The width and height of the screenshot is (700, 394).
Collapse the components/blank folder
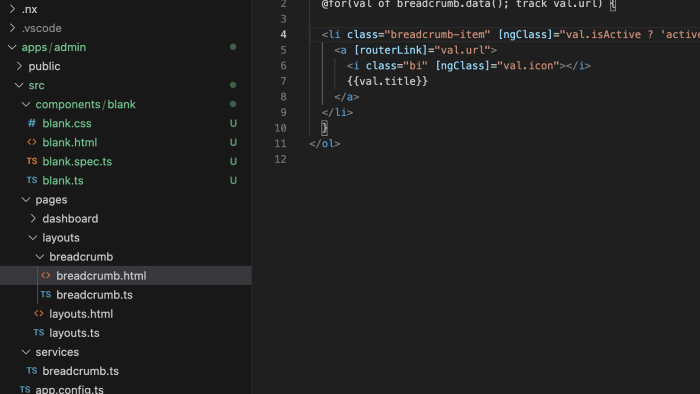point(26,104)
